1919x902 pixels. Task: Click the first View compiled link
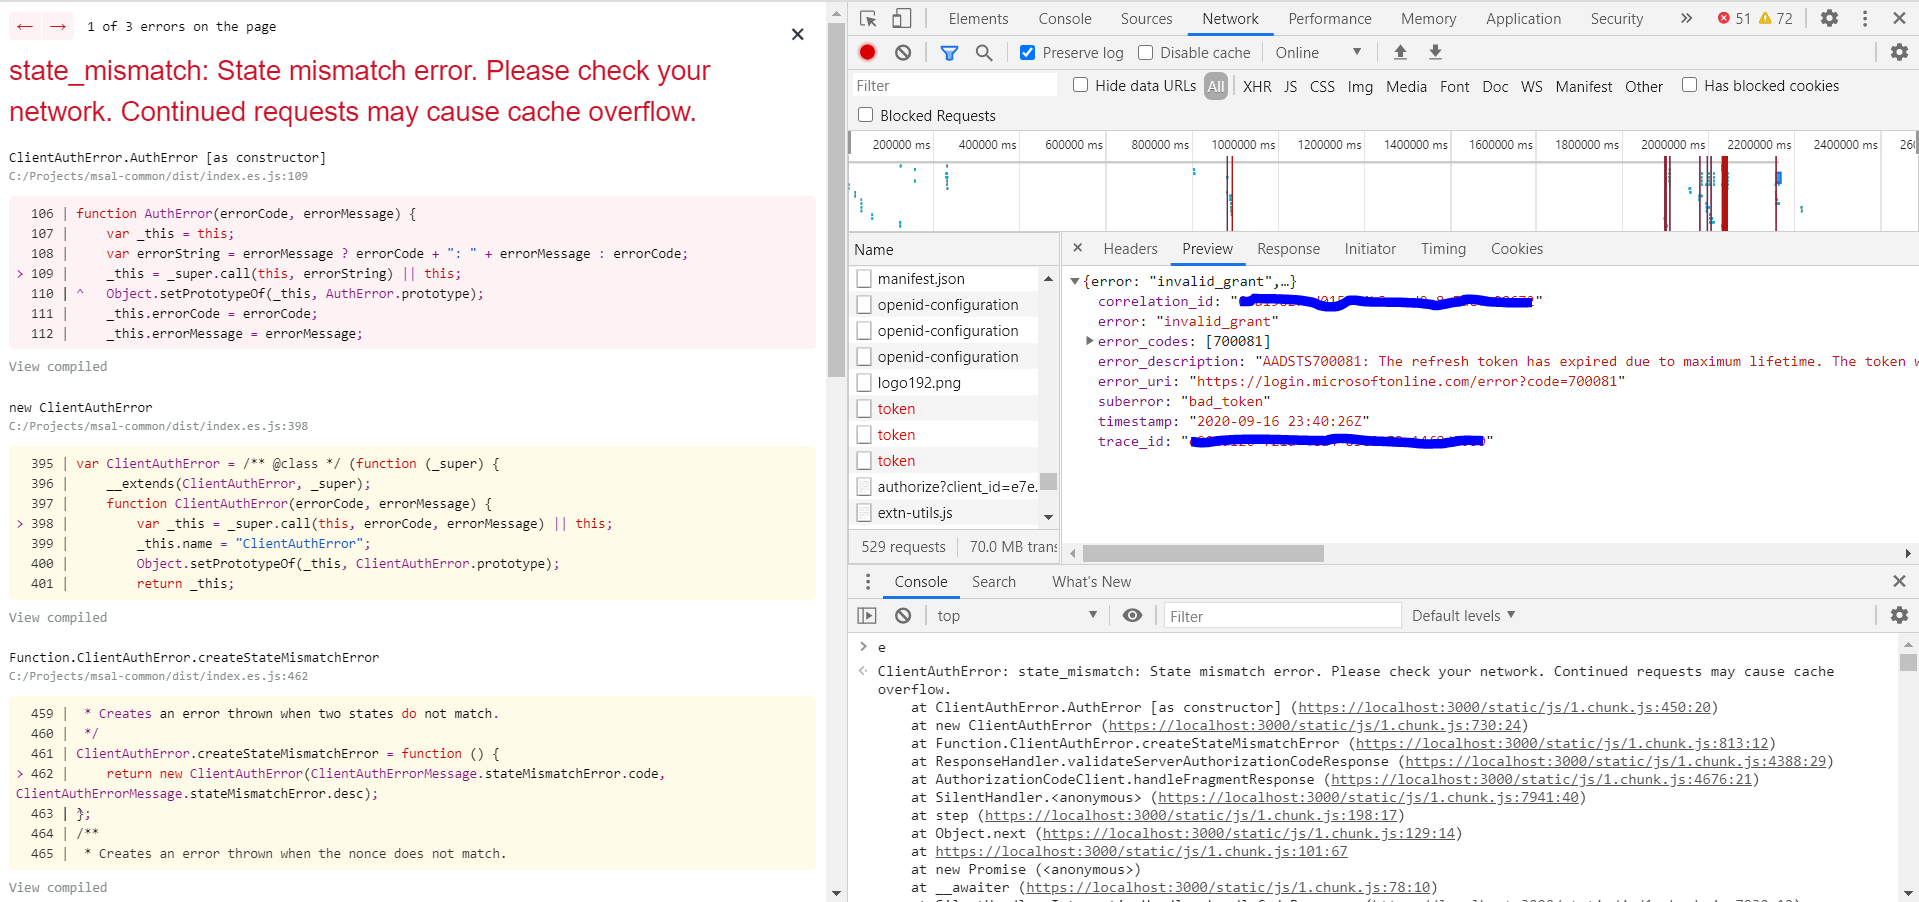[x=57, y=366]
